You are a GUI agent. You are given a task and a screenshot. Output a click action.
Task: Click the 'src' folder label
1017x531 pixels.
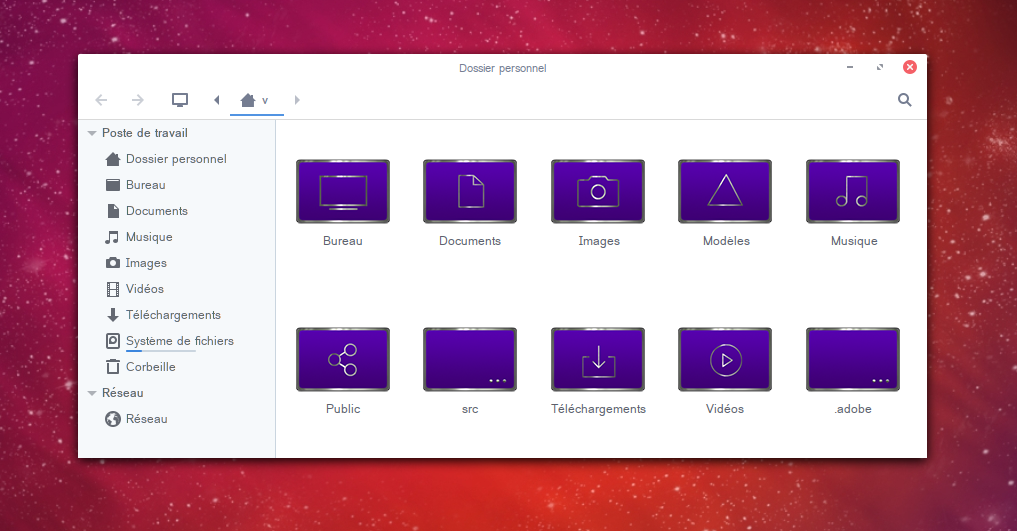coord(470,409)
